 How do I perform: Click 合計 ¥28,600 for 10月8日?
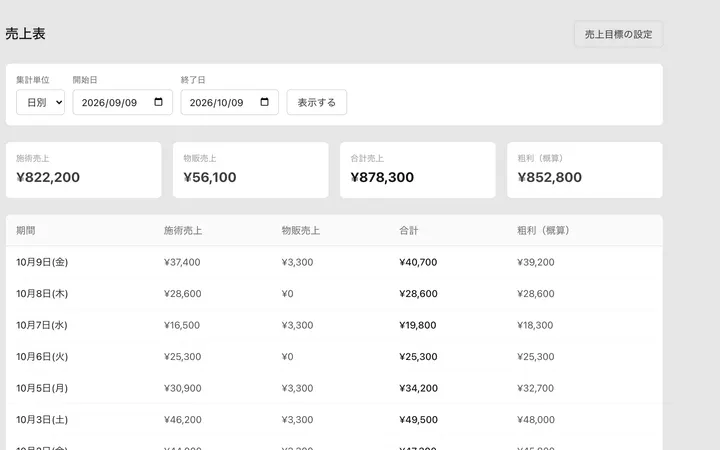point(418,294)
